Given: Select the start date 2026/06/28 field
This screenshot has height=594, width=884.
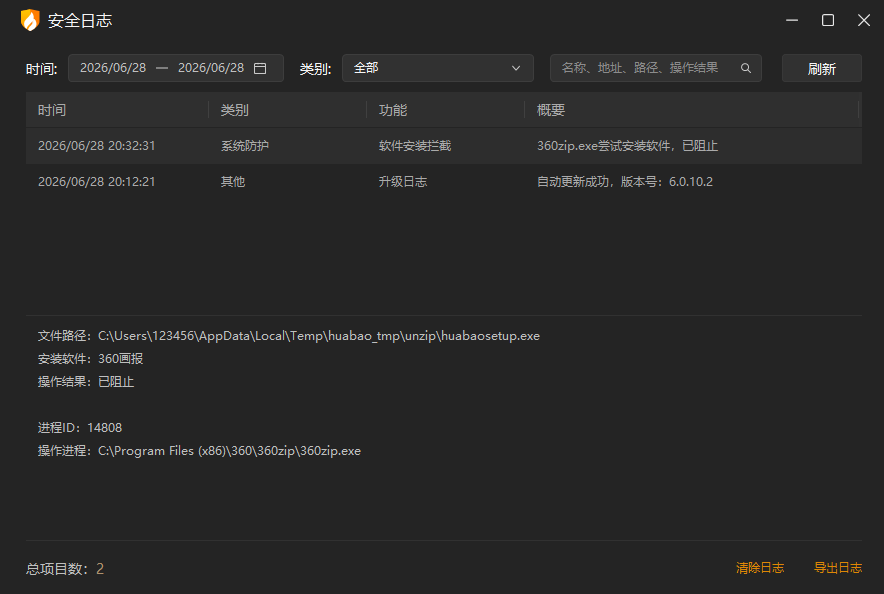Looking at the screenshot, I should click(113, 68).
